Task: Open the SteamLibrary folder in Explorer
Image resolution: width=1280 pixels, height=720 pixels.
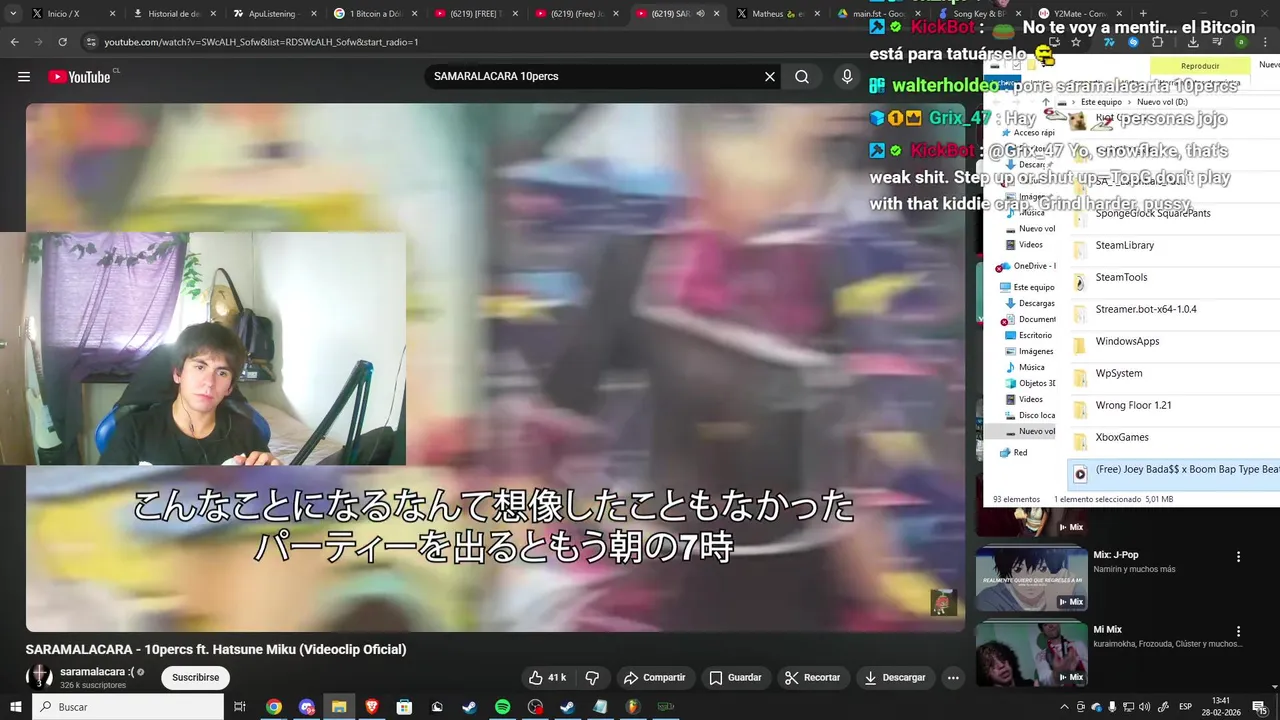Action: tap(1124, 245)
